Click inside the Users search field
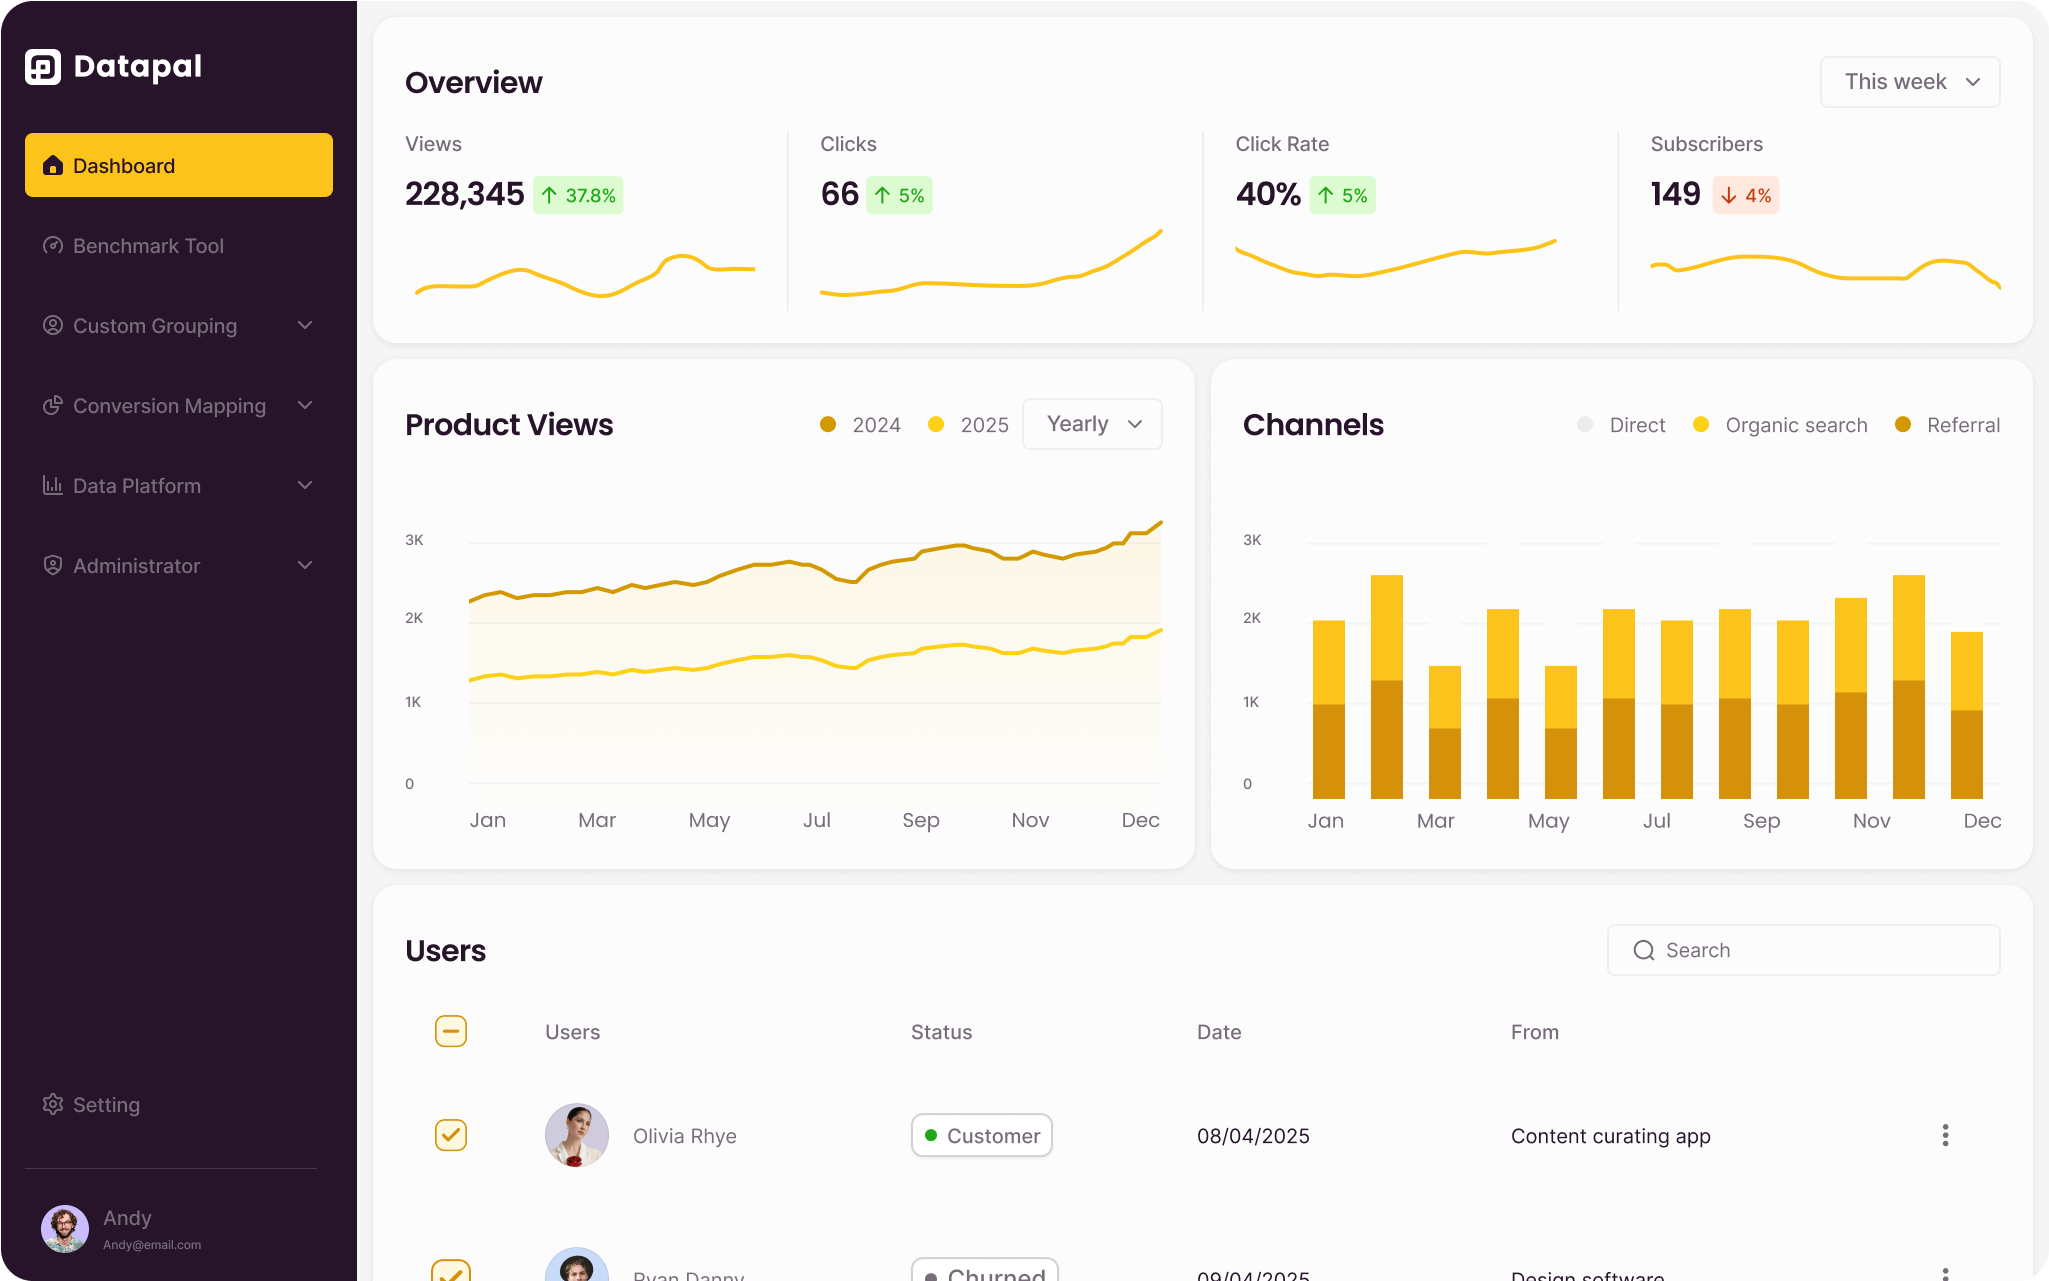This screenshot has height=1281, width=2049. pyautogui.click(x=1800, y=950)
